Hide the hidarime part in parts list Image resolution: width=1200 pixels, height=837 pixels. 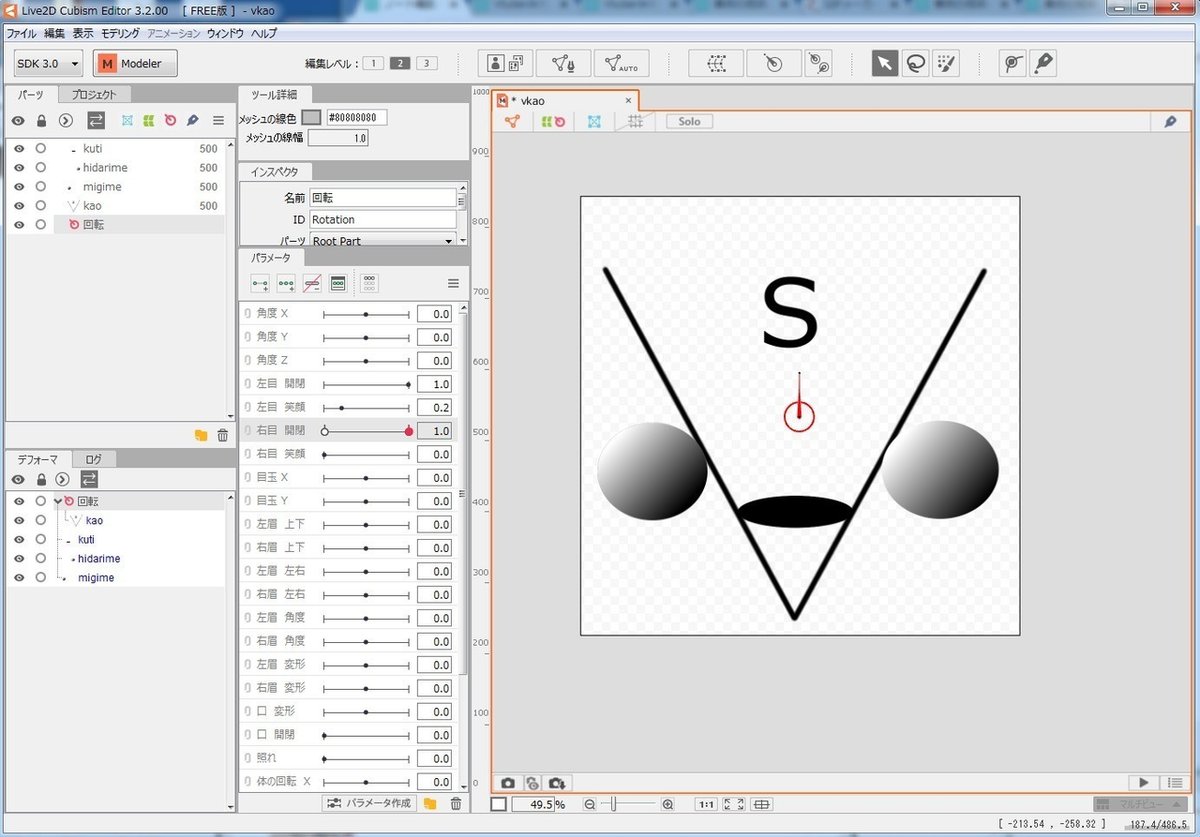coord(18,167)
